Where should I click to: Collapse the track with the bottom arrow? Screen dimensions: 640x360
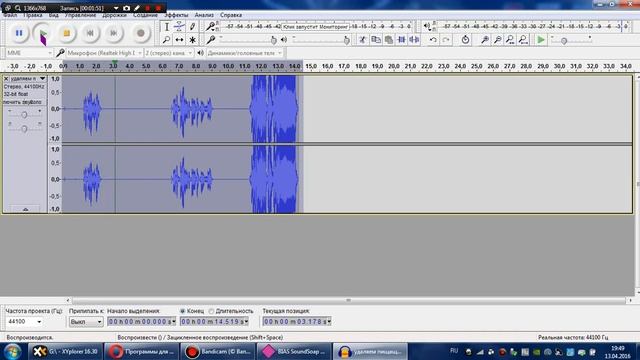coord(25,209)
